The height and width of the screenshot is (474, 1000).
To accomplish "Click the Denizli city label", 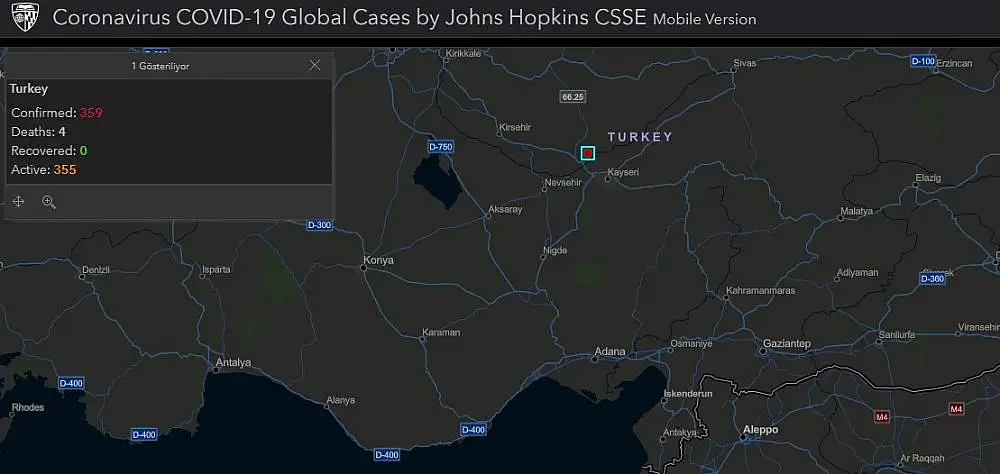I will (x=96, y=270).
